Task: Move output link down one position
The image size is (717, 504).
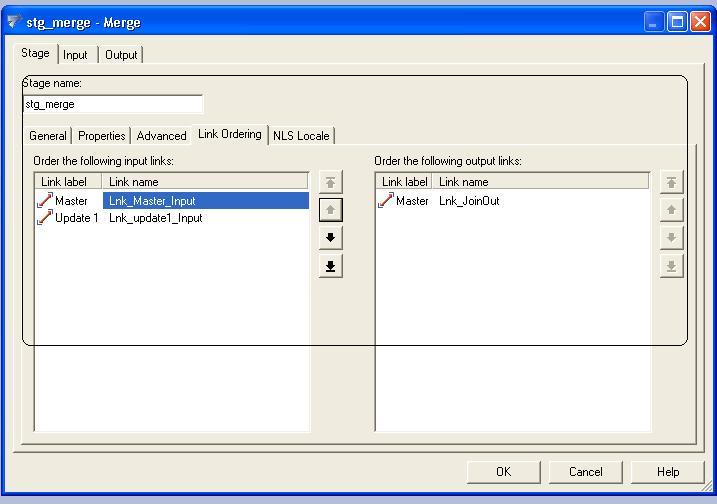Action: point(671,238)
